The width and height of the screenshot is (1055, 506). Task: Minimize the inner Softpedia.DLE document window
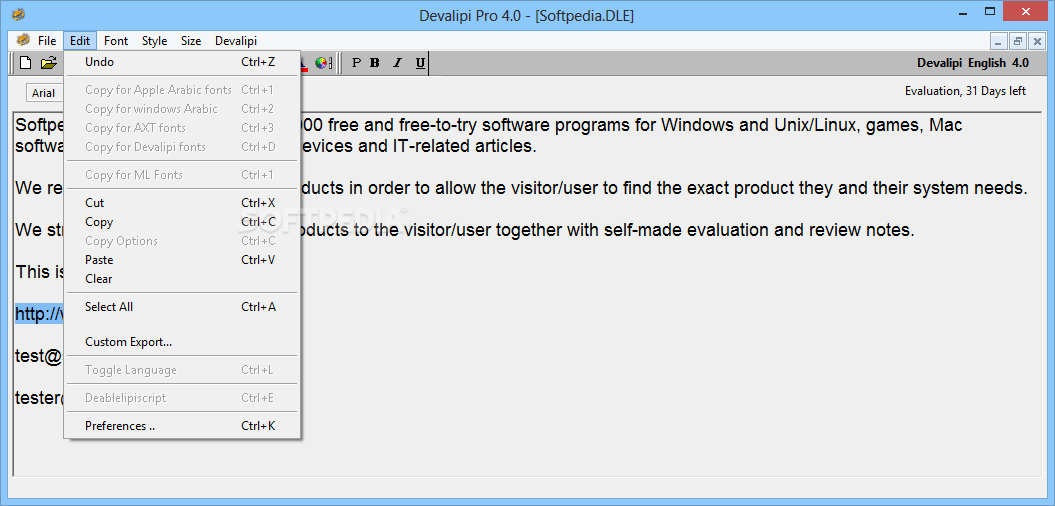998,41
